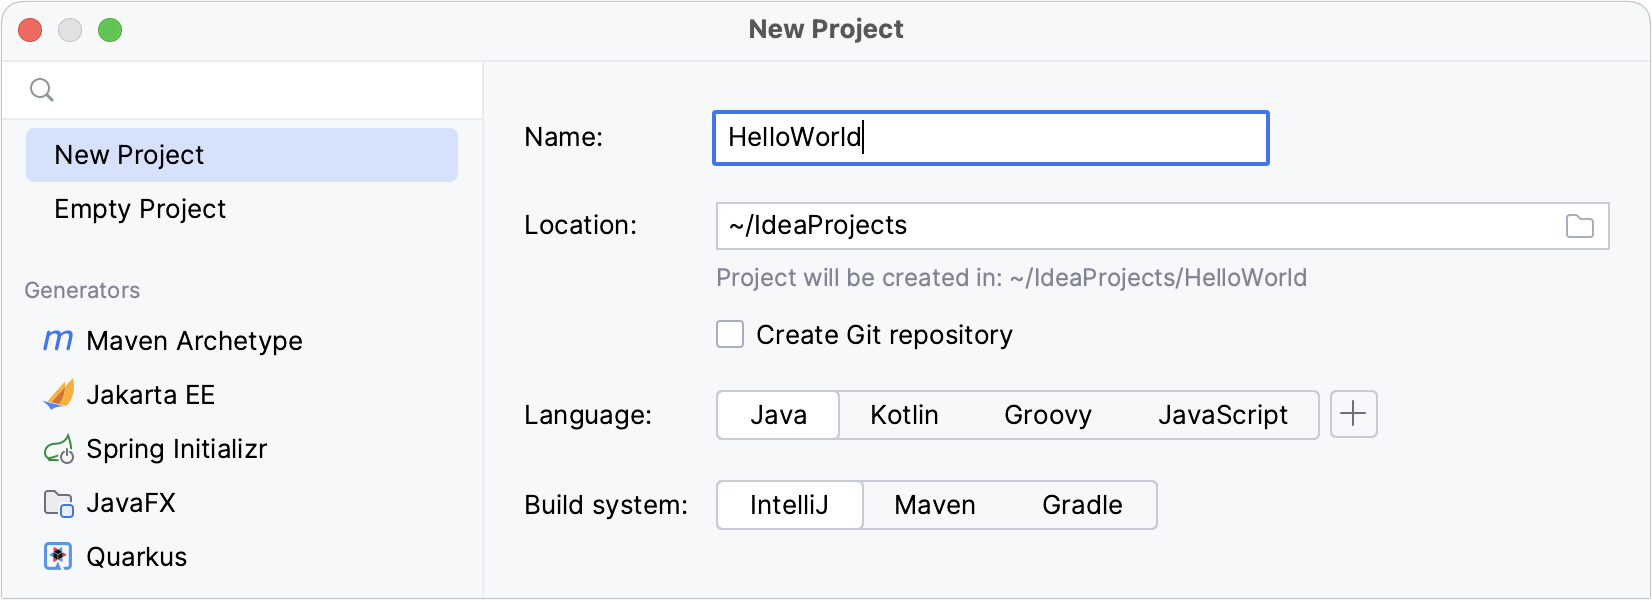The width and height of the screenshot is (1652, 600).
Task: Click the Build system: label
Action: (x=606, y=505)
